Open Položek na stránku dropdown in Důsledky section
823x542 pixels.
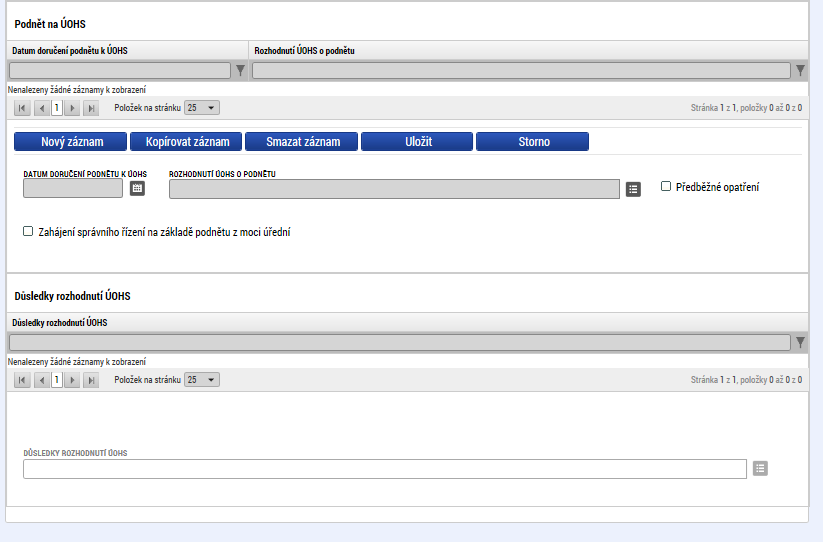point(202,379)
